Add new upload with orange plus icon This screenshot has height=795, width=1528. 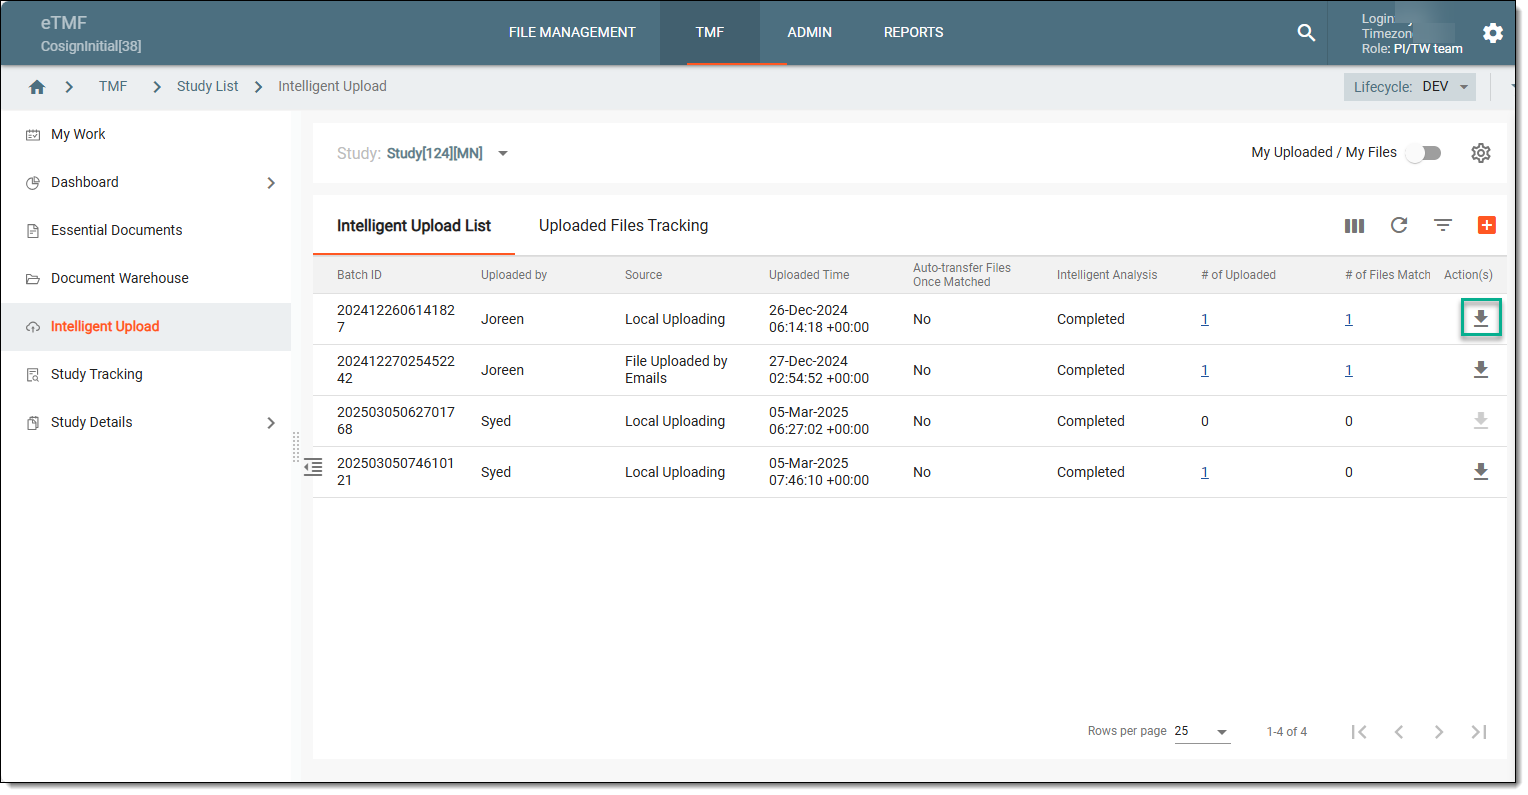[1487, 225]
